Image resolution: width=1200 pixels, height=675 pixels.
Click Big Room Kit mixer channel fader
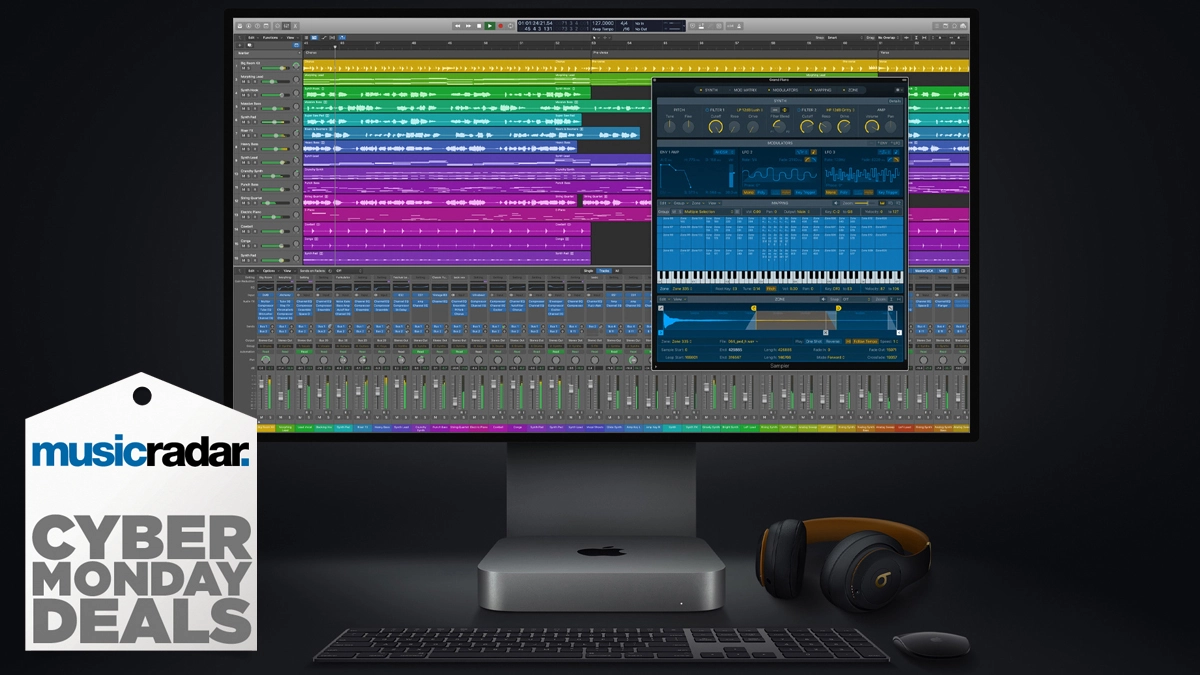(x=261, y=384)
